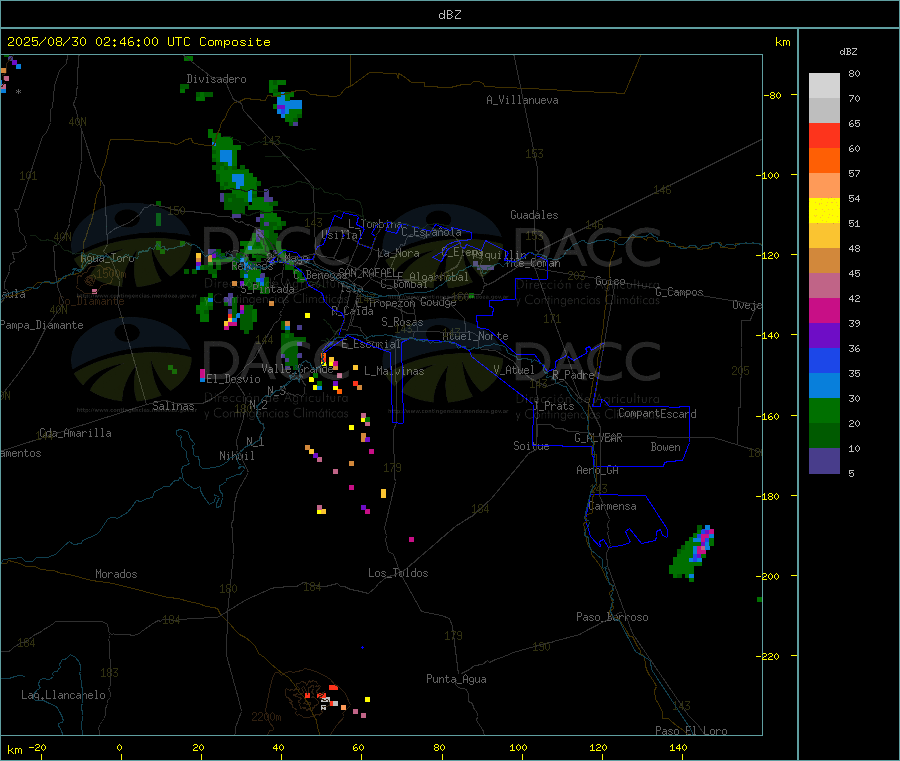The height and width of the screenshot is (761, 900).
Task: Click the CompantEscard map label
Action: [657, 413]
